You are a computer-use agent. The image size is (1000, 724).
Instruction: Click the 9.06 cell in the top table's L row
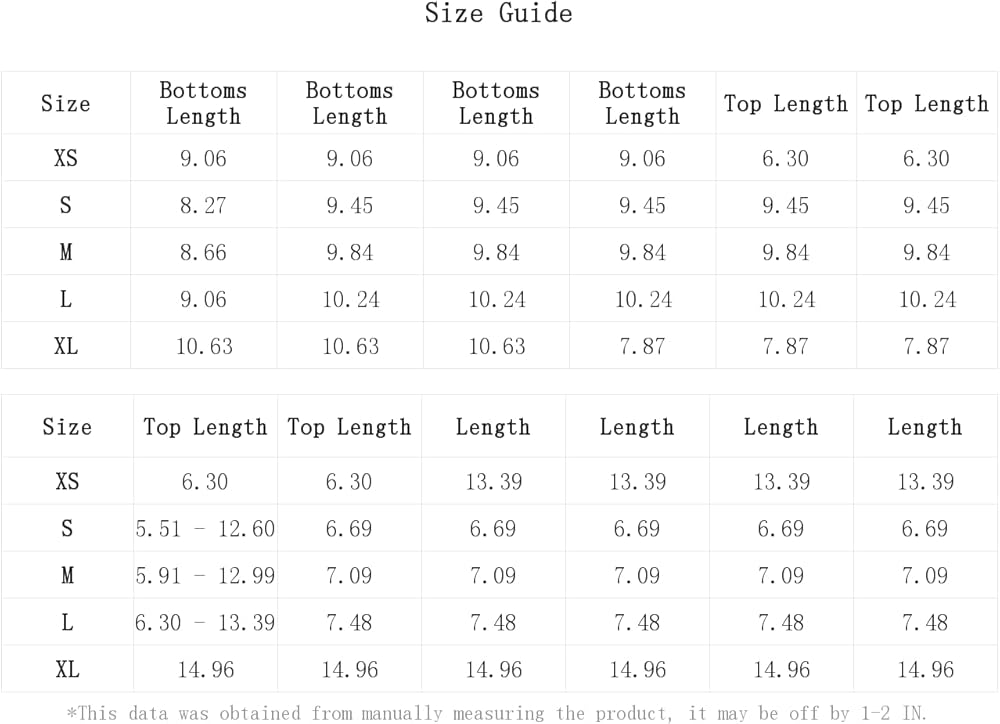(203, 299)
